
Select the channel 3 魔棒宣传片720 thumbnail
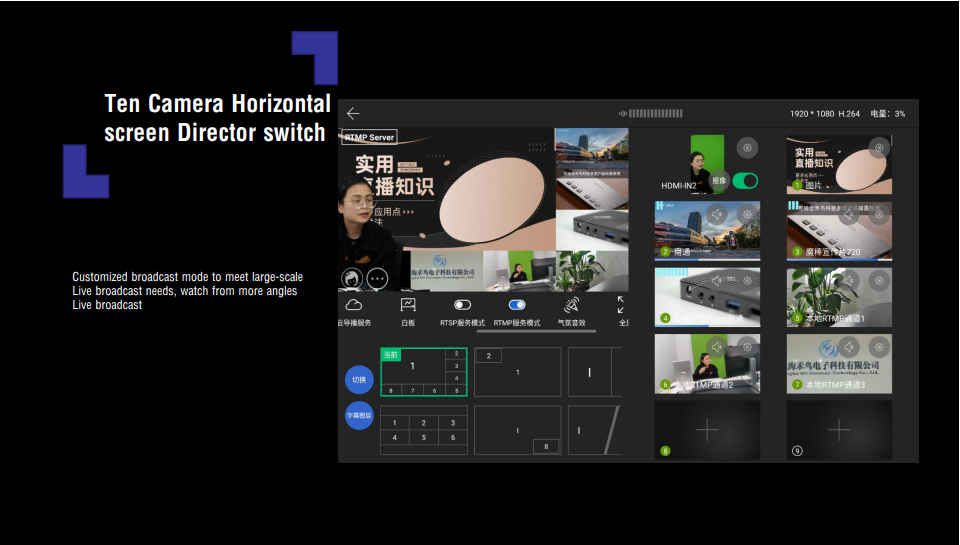tap(839, 229)
